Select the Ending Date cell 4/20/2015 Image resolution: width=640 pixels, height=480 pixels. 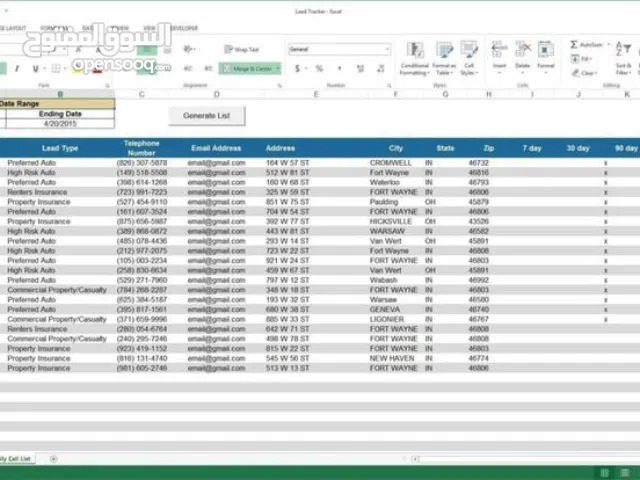(x=58, y=125)
